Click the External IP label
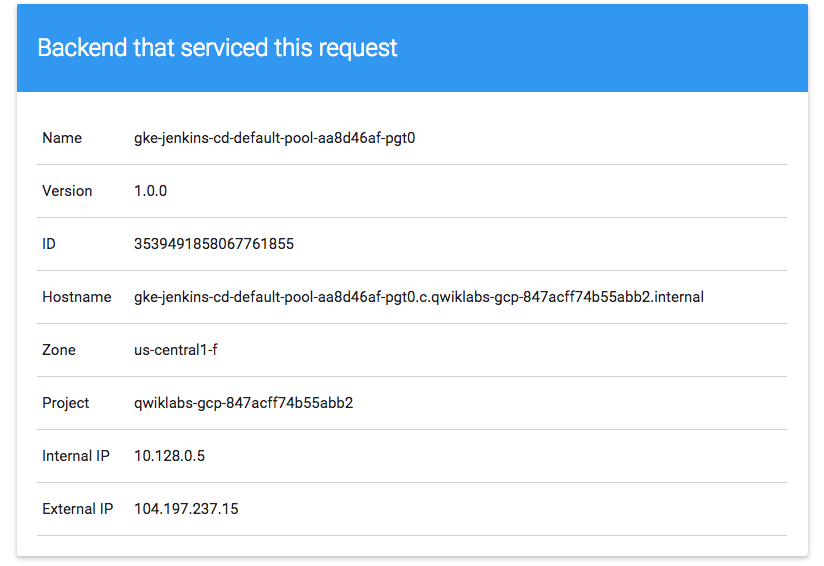 pos(77,509)
